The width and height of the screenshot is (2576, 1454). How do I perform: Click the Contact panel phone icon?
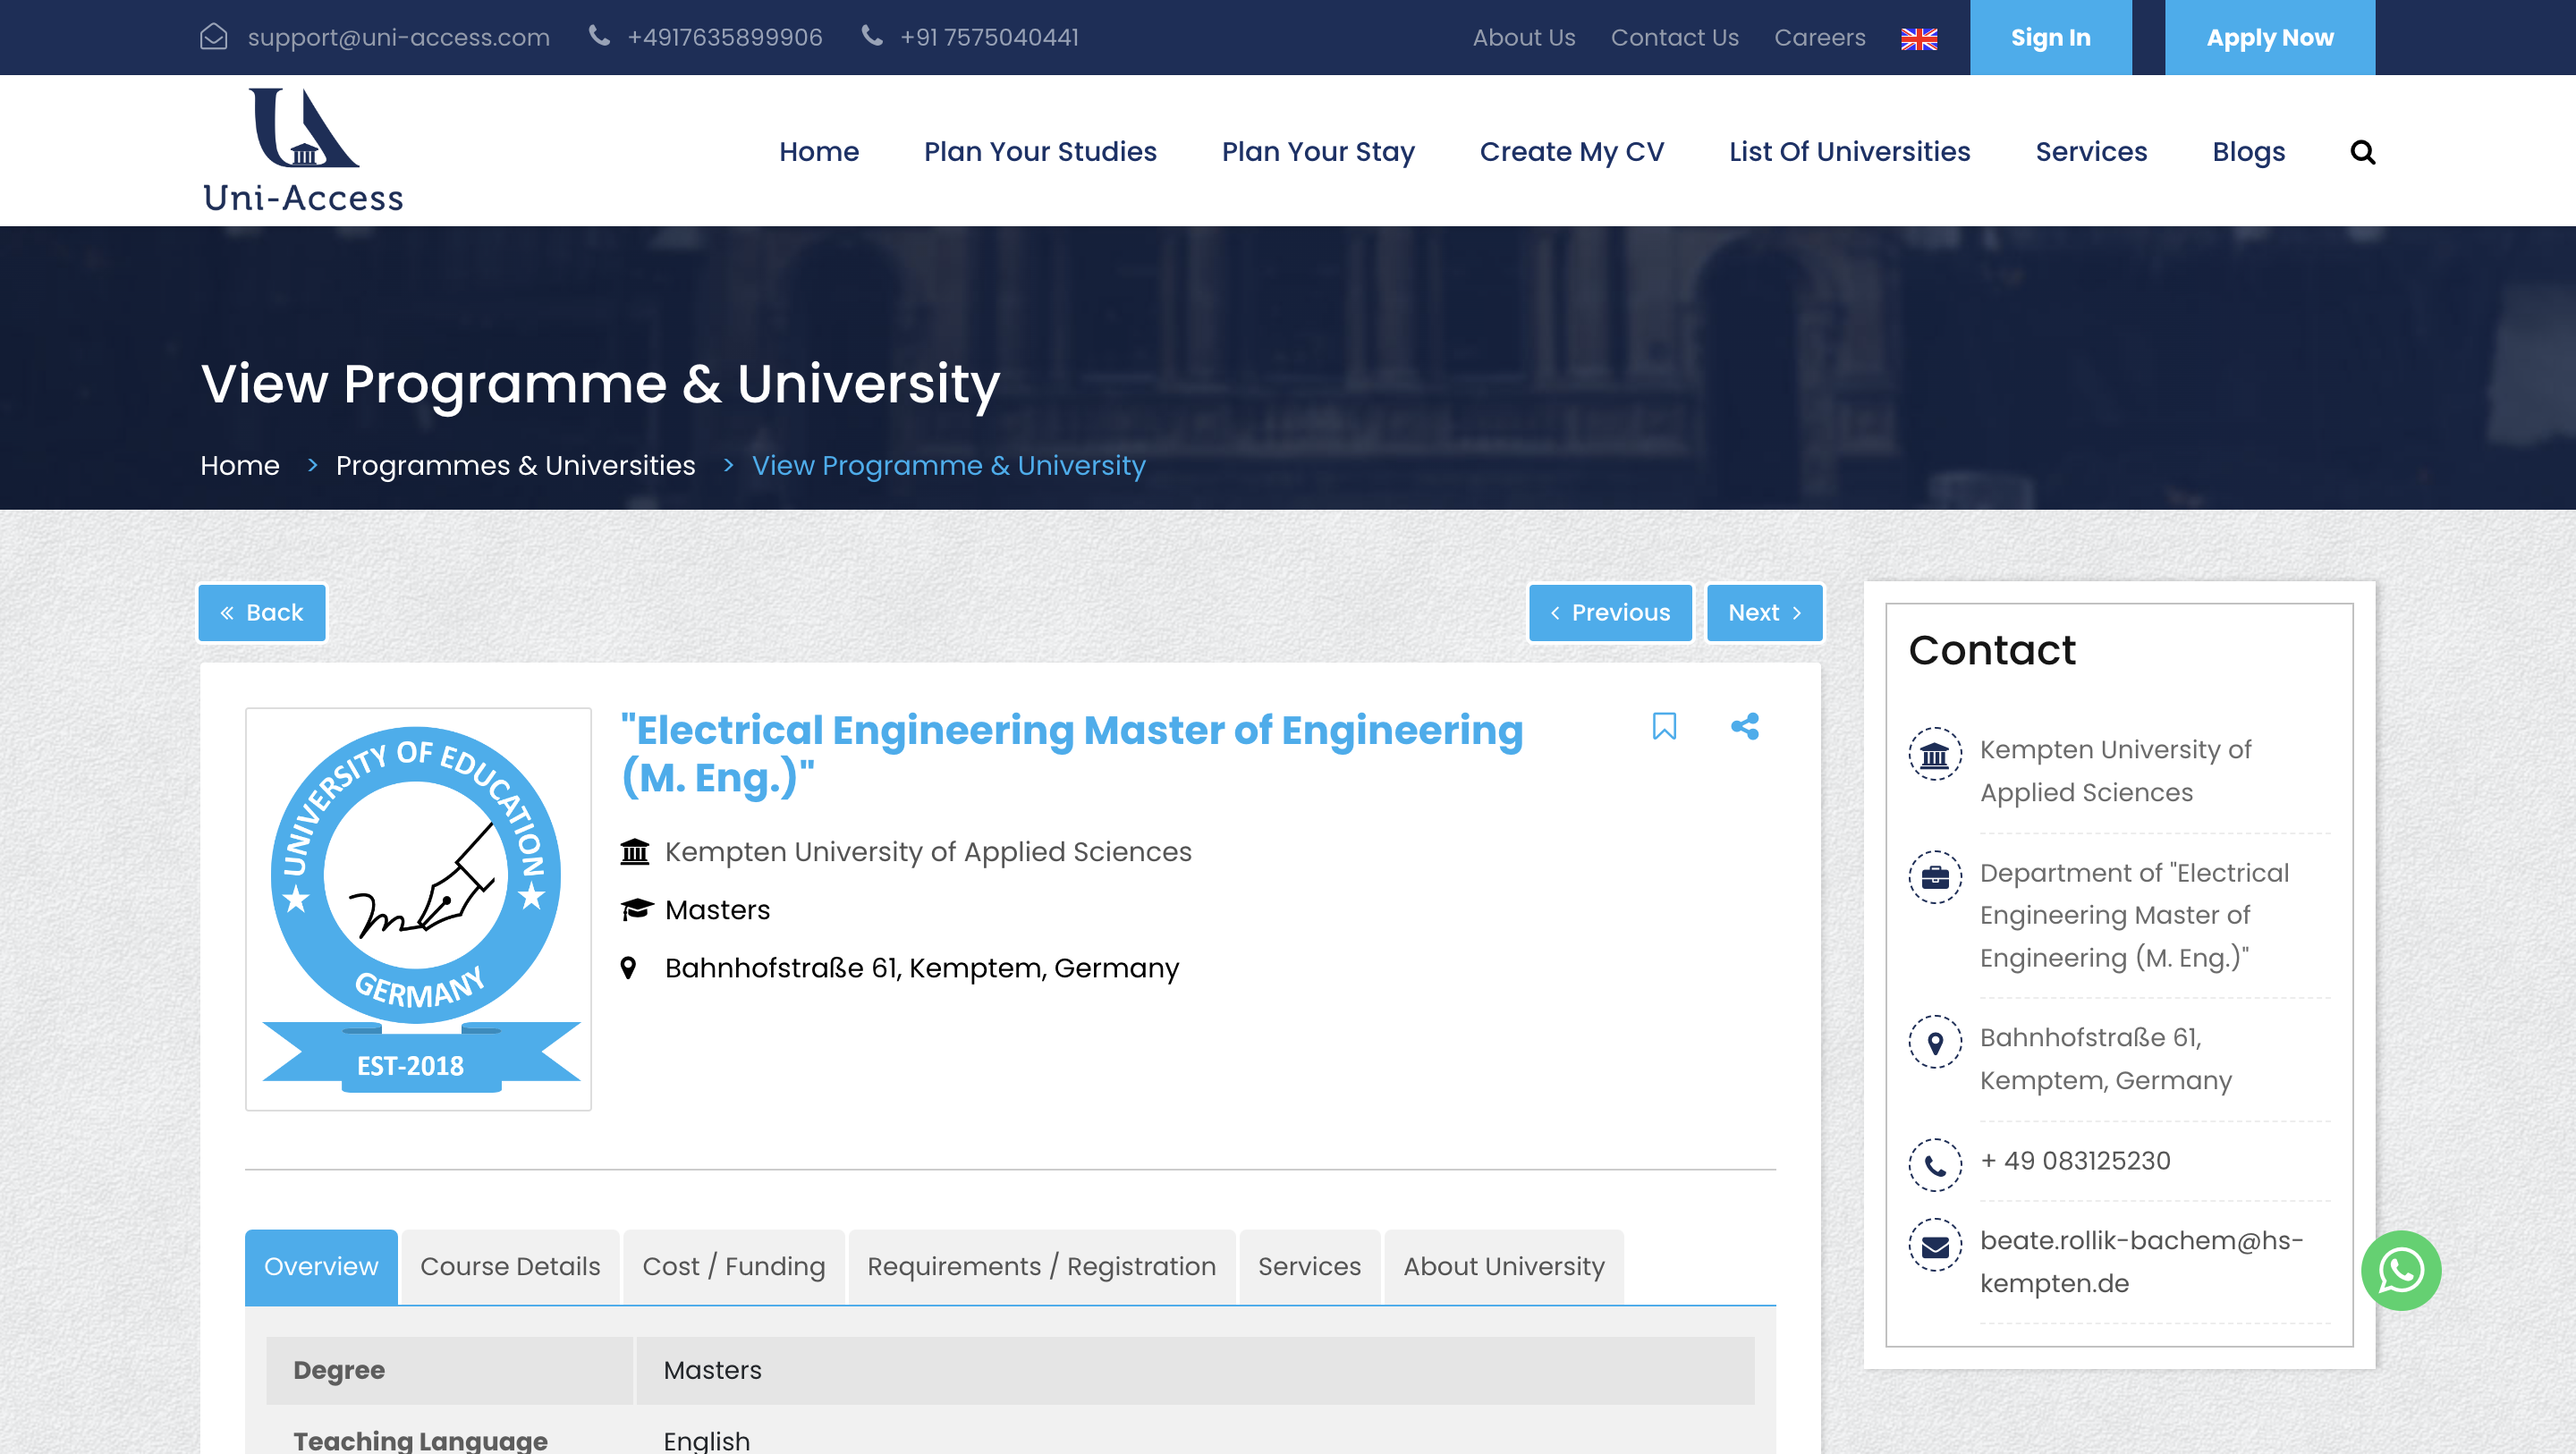(1935, 1165)
